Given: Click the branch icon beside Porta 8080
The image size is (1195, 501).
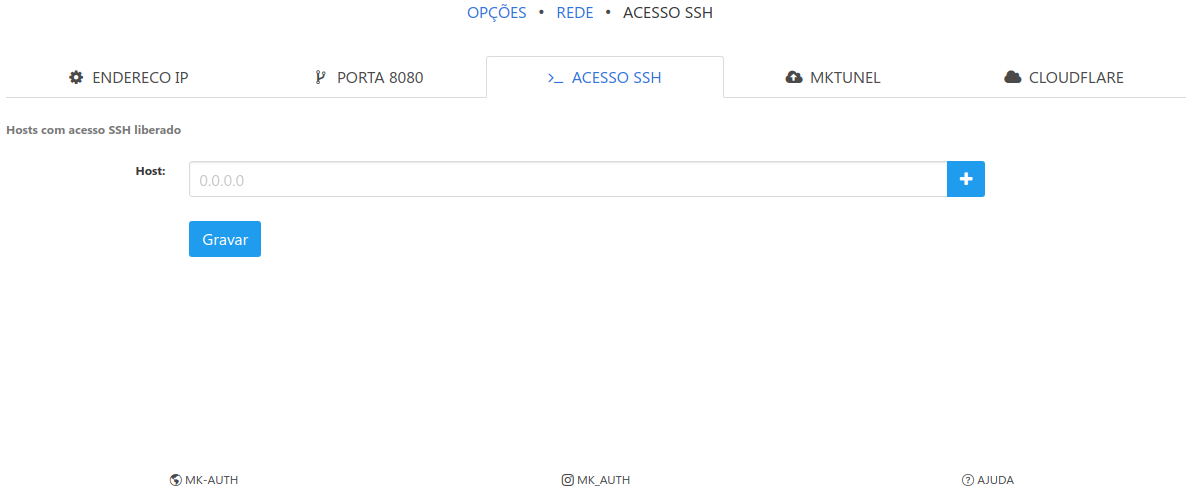Looking at the screenshot, I should point(320,78).
